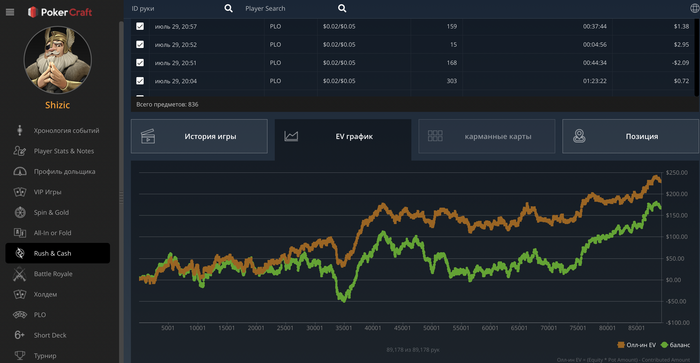Image resolution: width=700 pixels, height=363 pixels.
Task: Switch to the История игры tab
Action: [x=199, y=136]
